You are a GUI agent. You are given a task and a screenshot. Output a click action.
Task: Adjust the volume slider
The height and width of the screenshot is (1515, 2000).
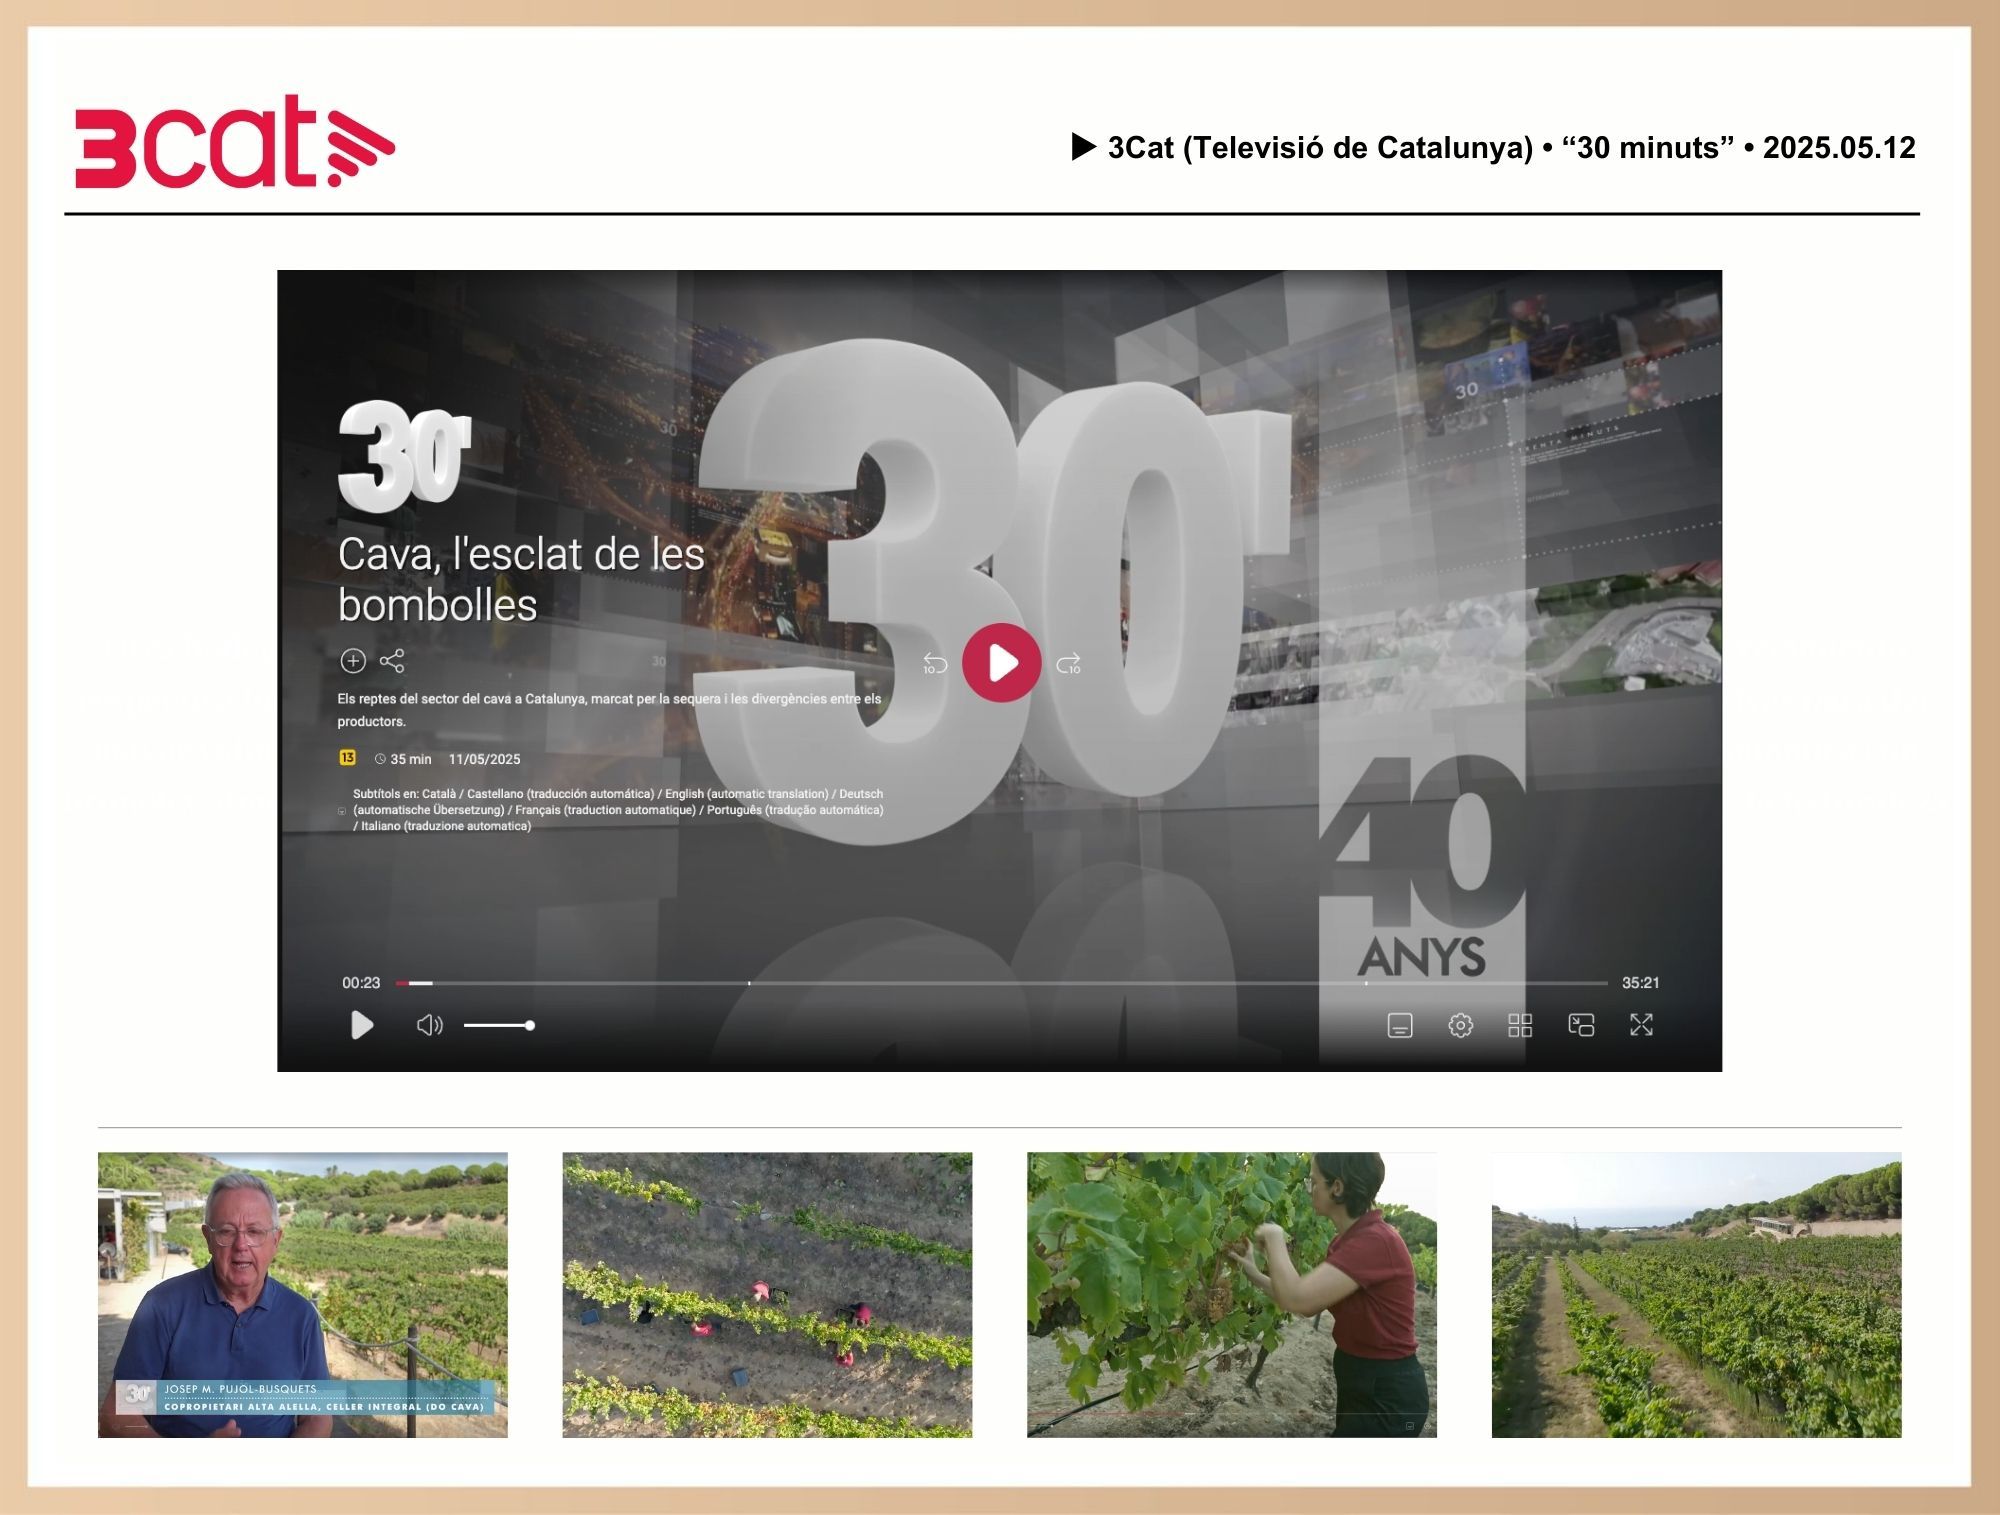pyautogui.click(x=499, y=1025)
